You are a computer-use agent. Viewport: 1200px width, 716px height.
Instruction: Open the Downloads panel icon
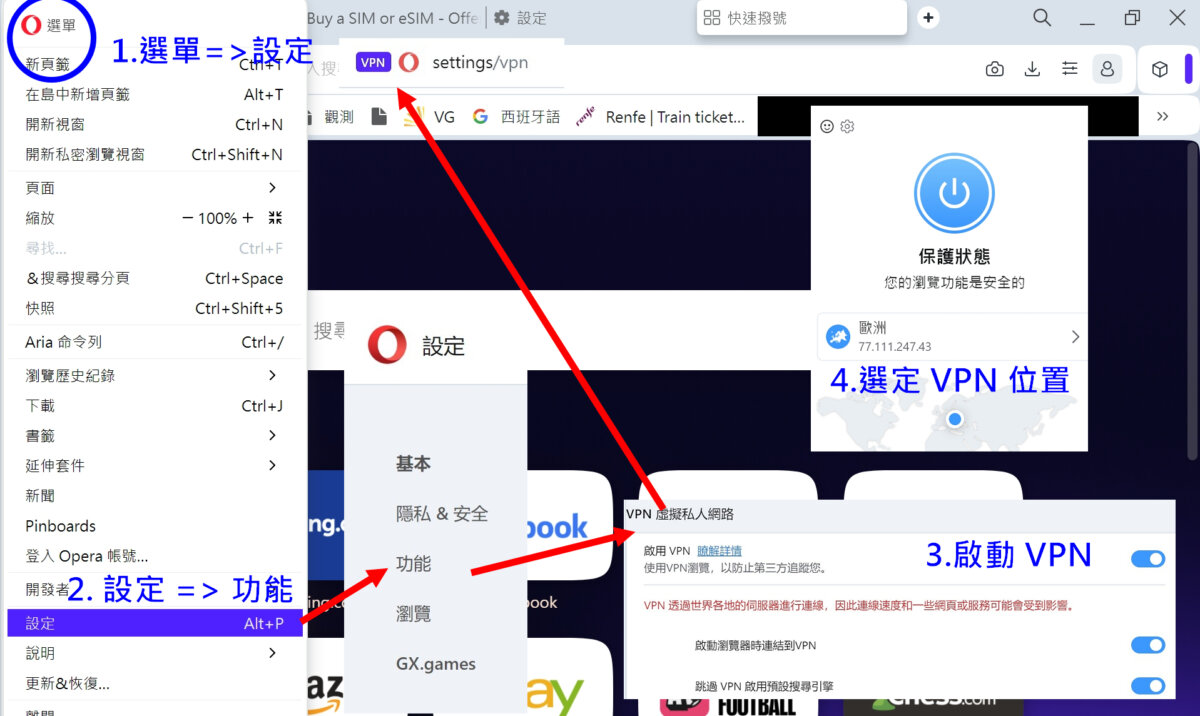click(1032, 68)
